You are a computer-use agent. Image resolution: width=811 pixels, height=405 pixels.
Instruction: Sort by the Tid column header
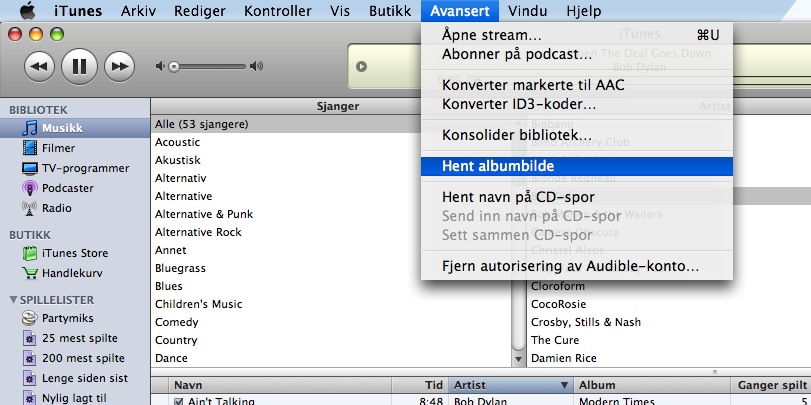tap(420, 385)
